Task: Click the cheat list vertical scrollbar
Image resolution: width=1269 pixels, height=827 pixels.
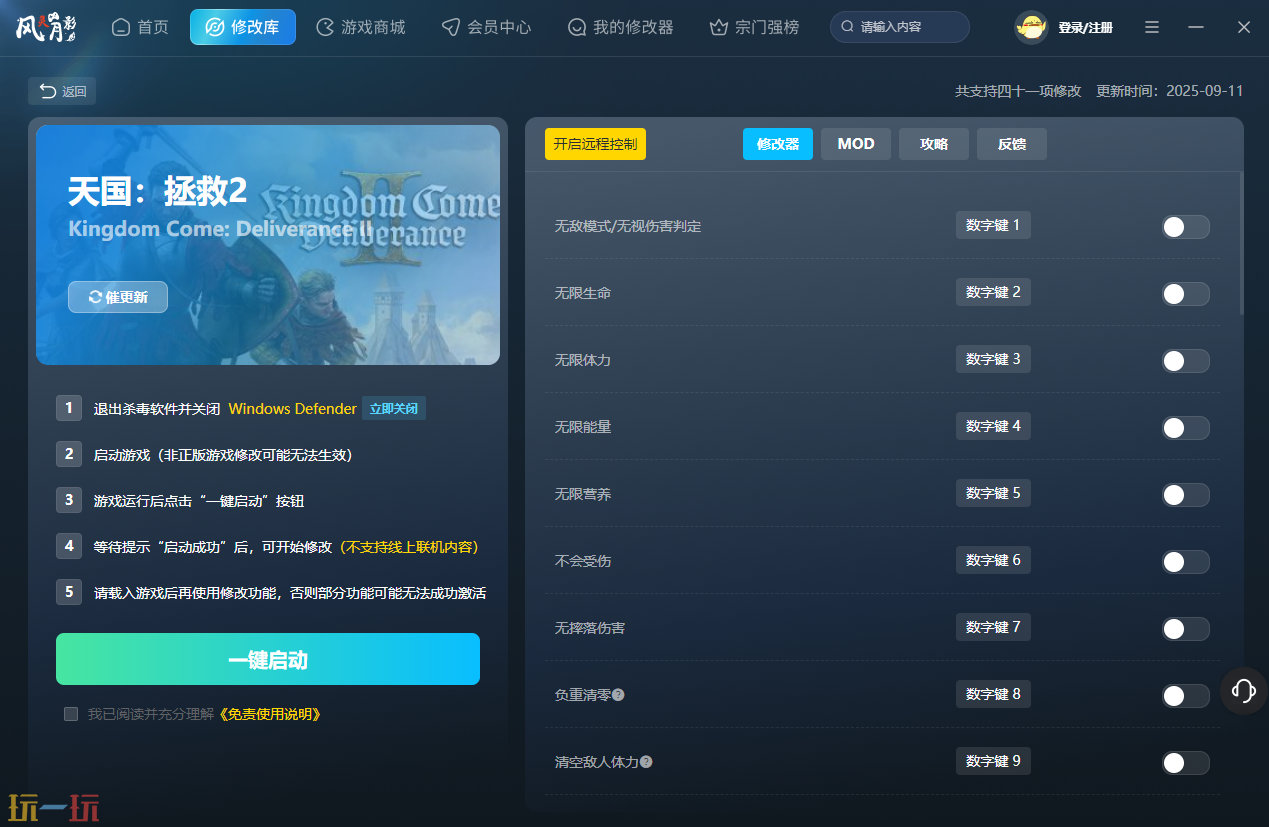Action: (x=1241, y=243)
